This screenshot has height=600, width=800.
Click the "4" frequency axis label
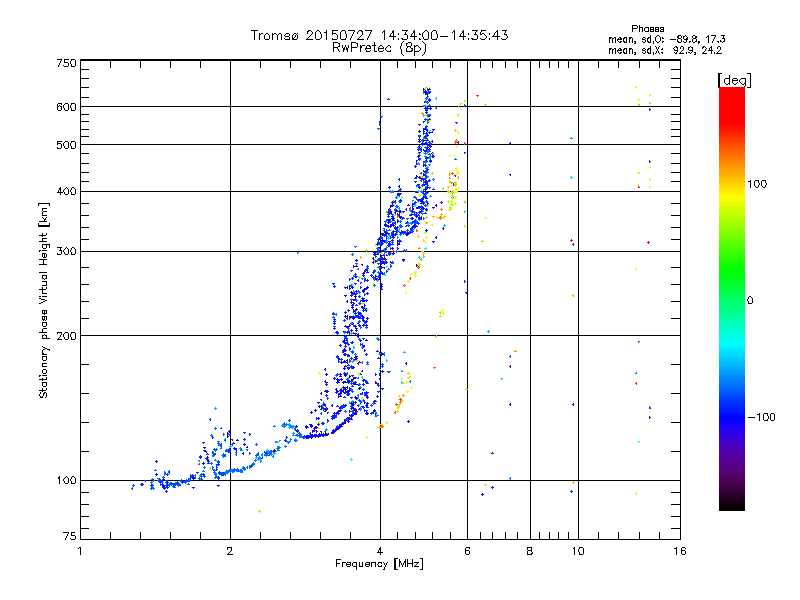(380, 551)
